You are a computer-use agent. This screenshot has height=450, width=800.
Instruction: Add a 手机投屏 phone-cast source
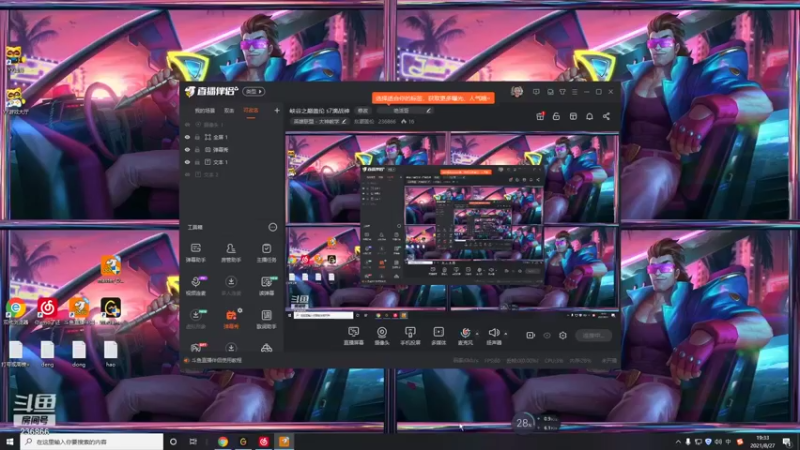point(410,336)
